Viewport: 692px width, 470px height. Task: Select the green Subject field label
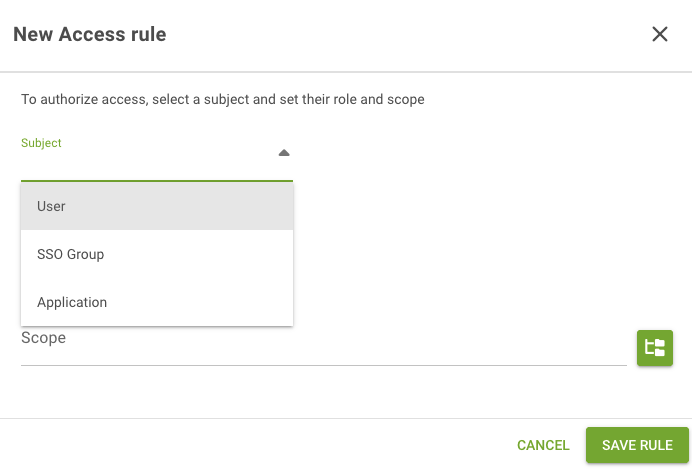(x=41, y=143)
